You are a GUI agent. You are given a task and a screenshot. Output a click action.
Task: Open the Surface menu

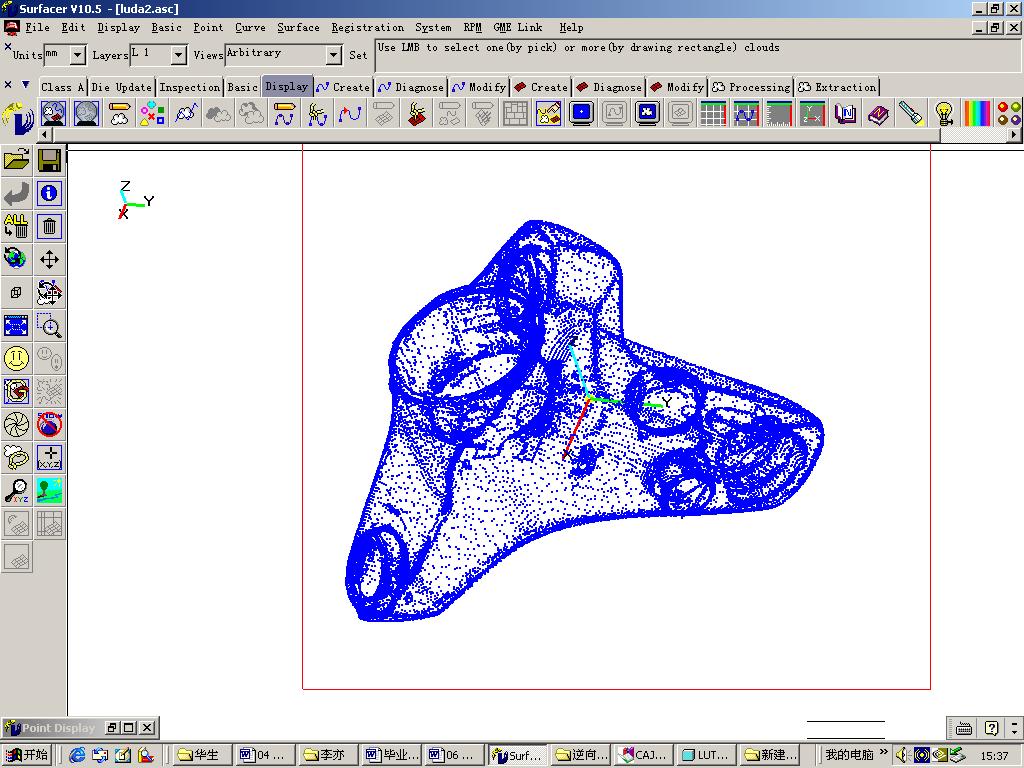pos(298,27)
